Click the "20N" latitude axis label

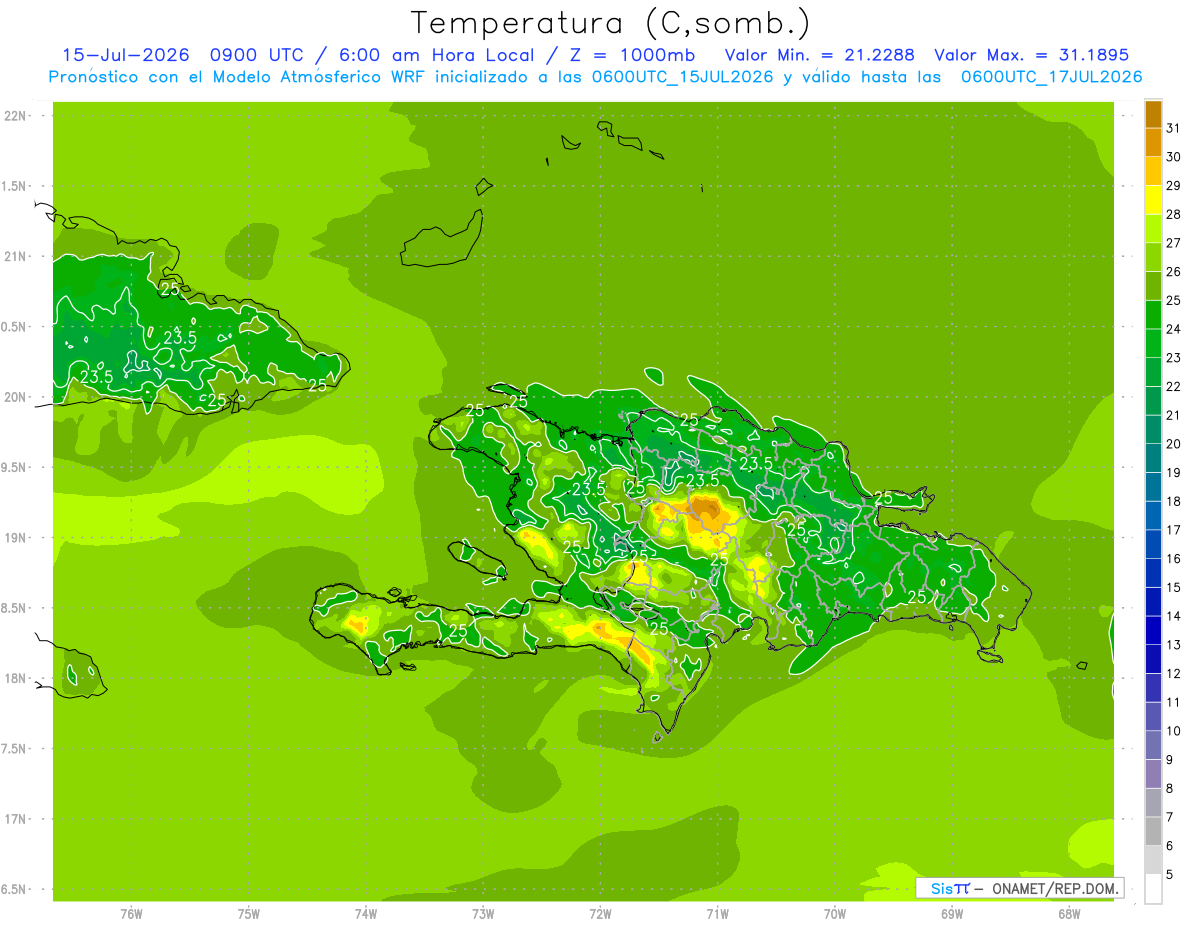(x=14, y=397)
